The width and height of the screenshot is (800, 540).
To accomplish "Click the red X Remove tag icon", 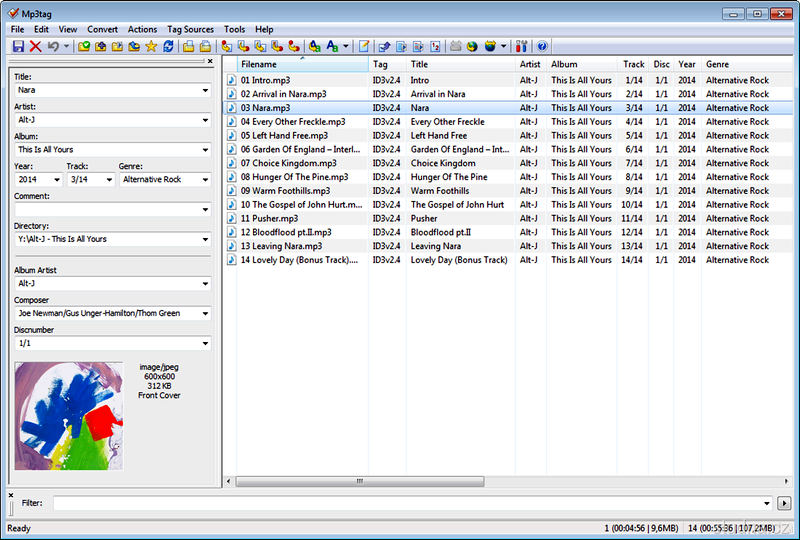I will click(35, 46).
